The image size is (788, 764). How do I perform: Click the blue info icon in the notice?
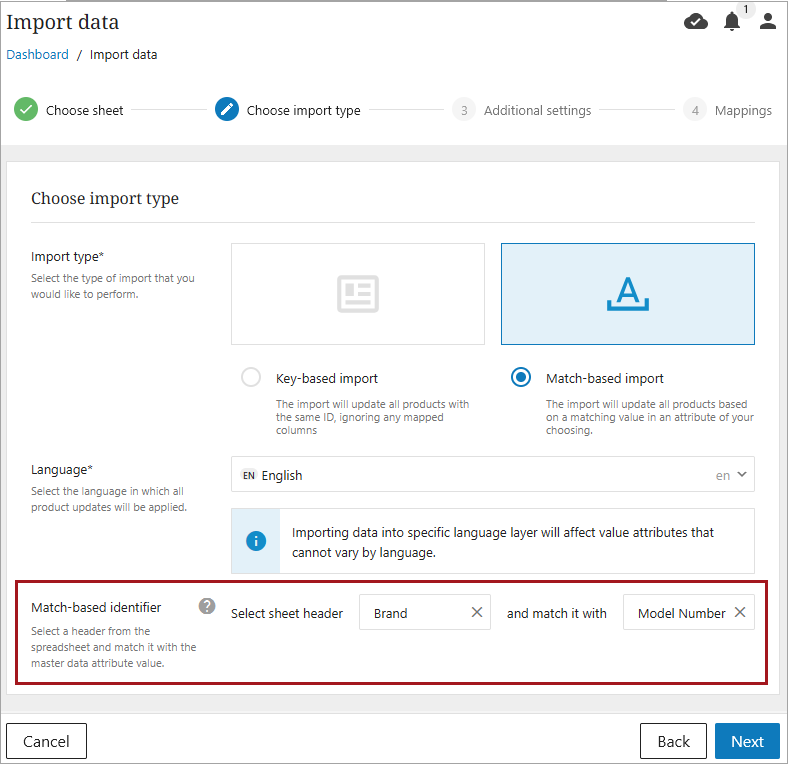(x=256, y=541)
